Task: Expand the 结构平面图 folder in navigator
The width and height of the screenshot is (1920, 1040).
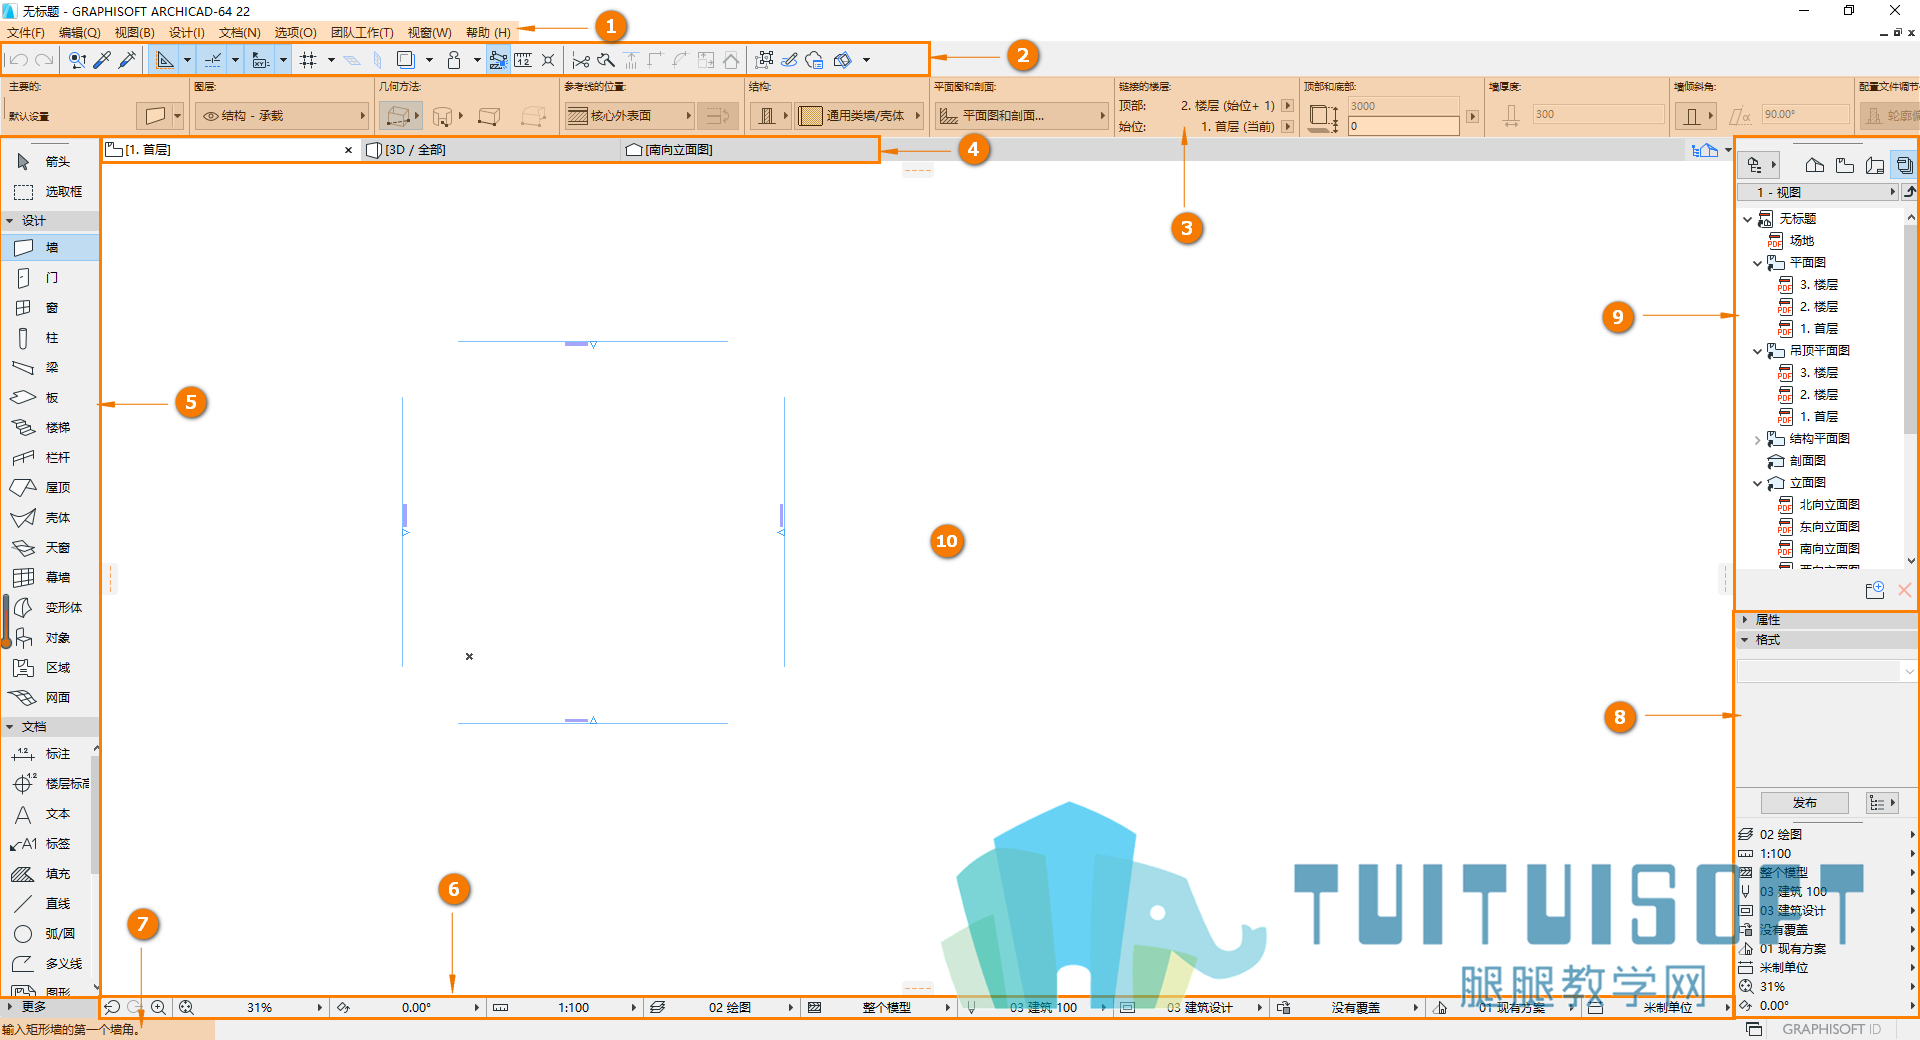Action: (x=1757, y=439)
